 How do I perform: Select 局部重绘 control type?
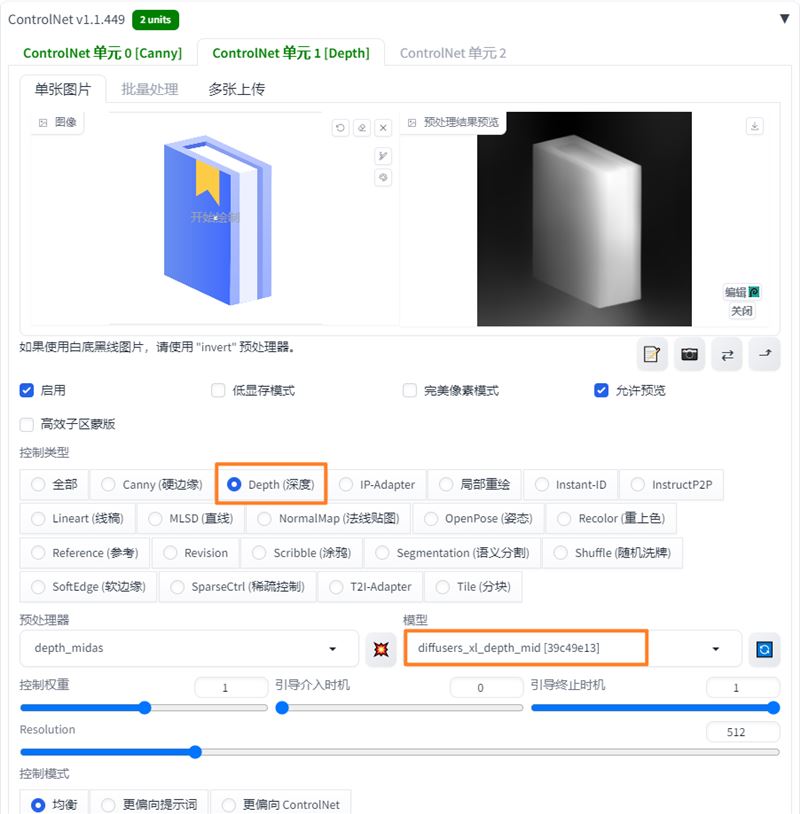click(474, 484)
